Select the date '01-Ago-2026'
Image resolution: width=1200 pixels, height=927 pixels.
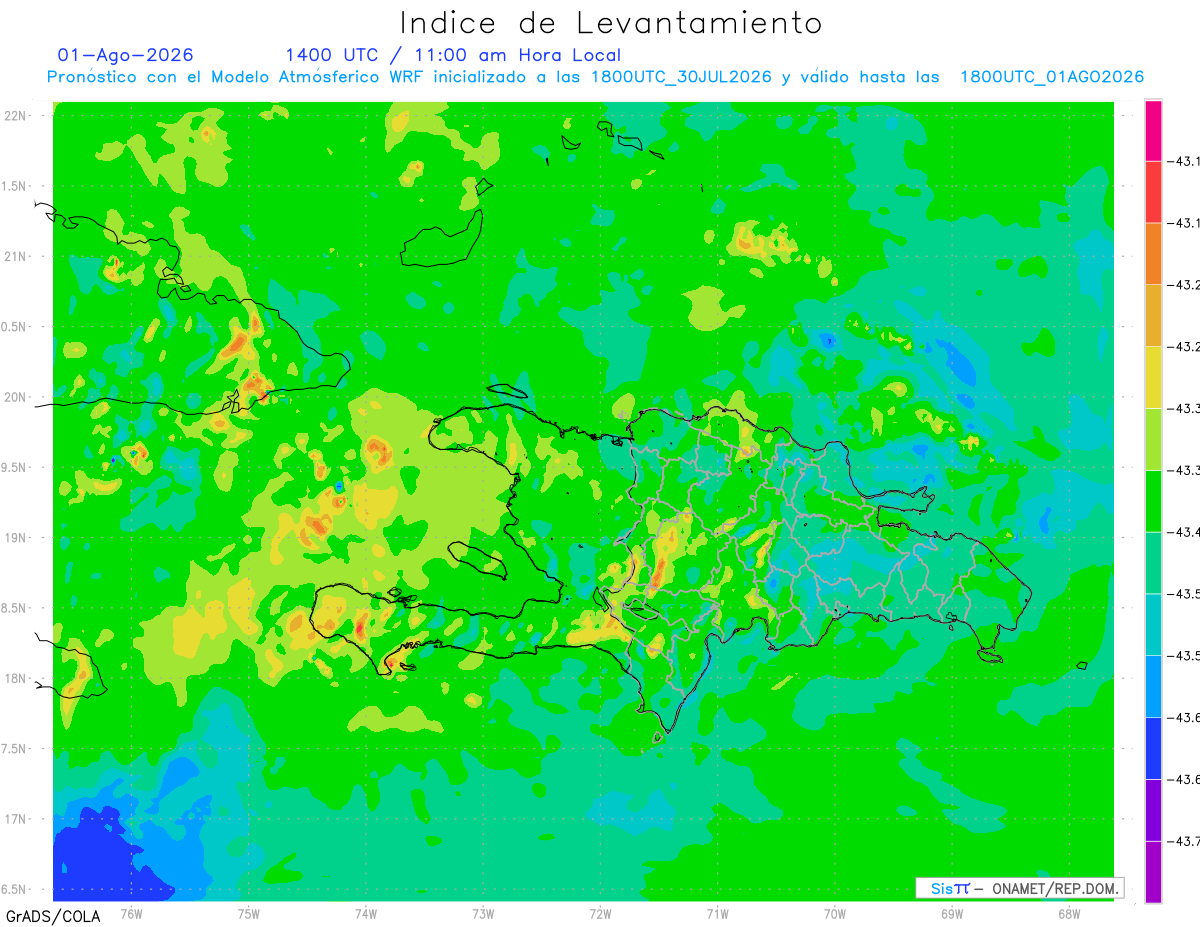coord(126,55)
